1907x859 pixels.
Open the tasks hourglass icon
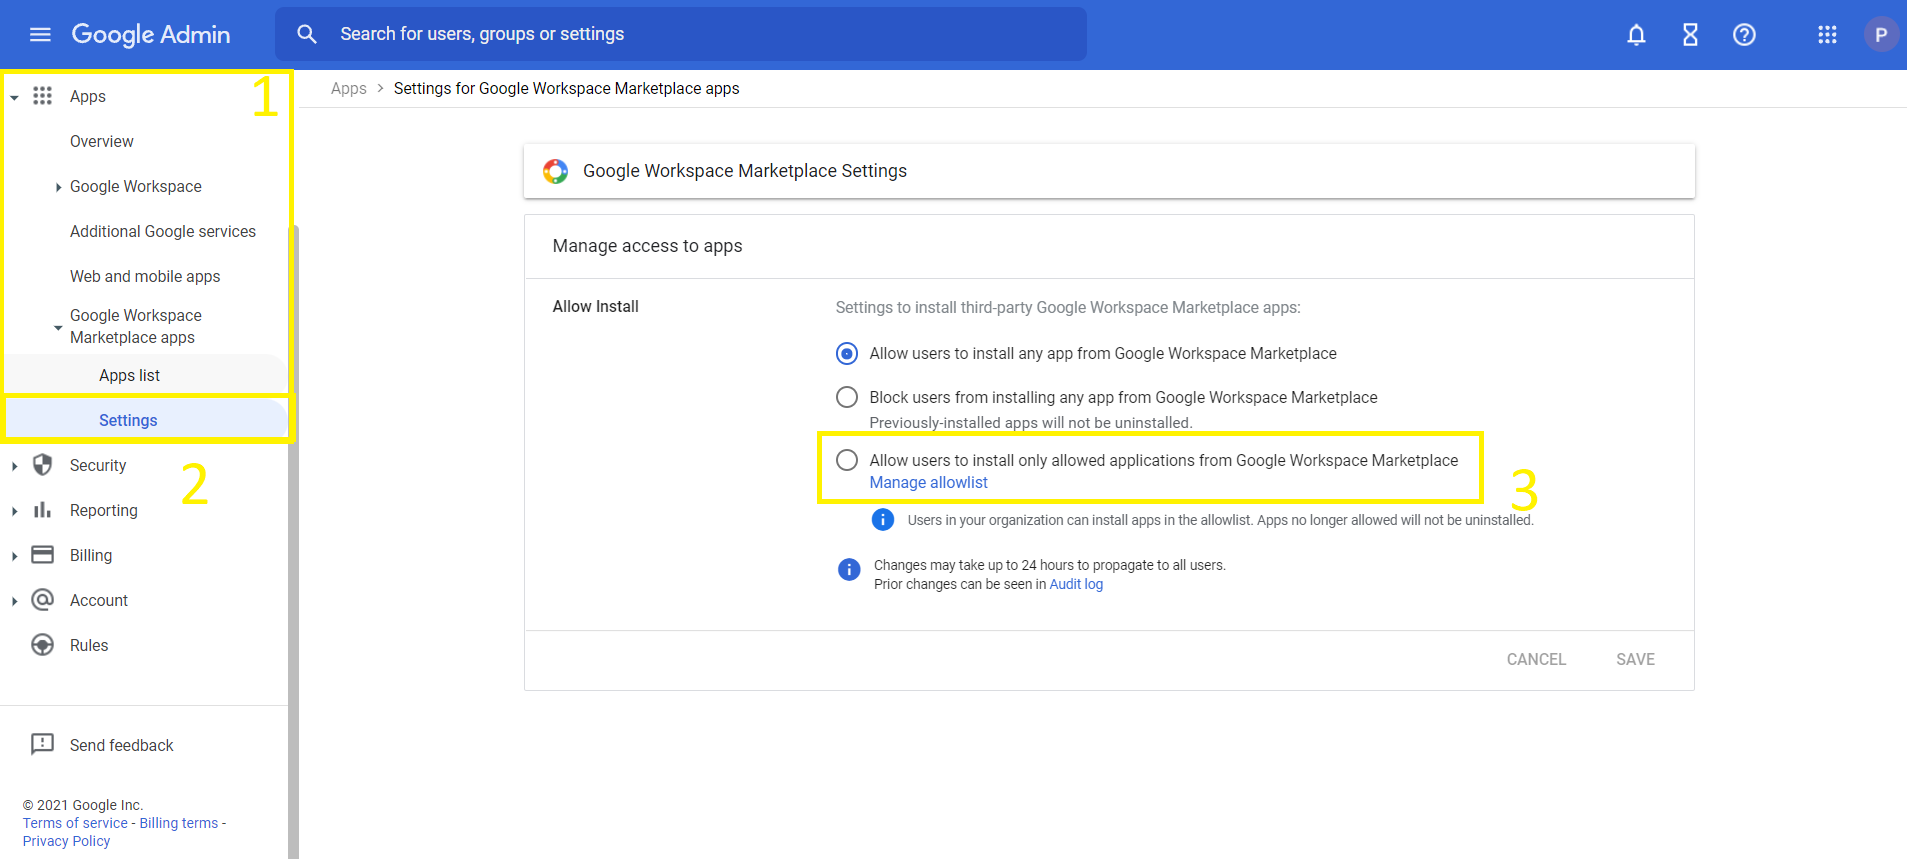(1690, 35)
